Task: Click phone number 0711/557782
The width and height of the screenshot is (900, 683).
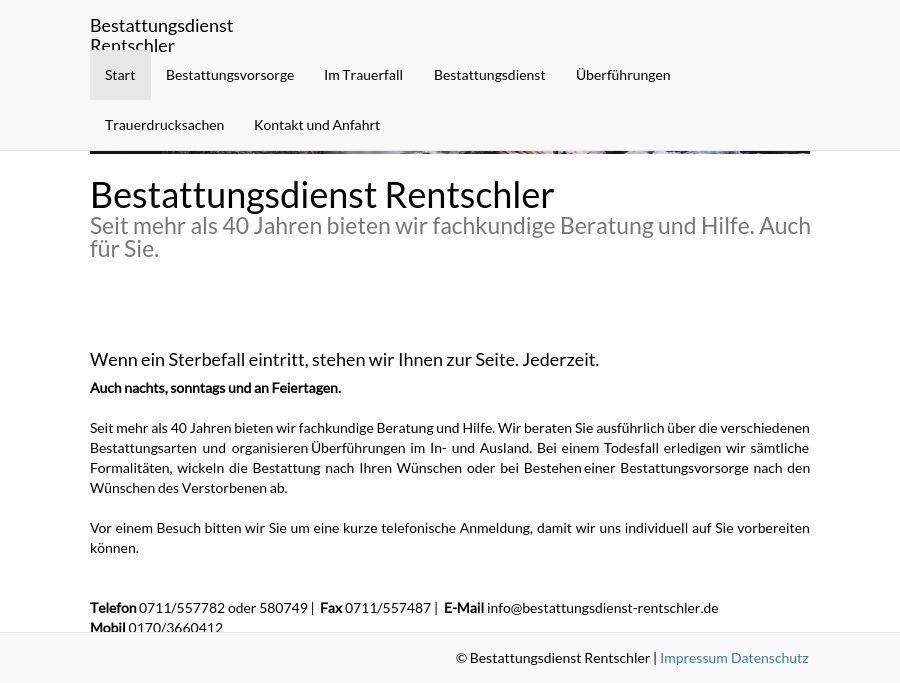Action: 182,608
